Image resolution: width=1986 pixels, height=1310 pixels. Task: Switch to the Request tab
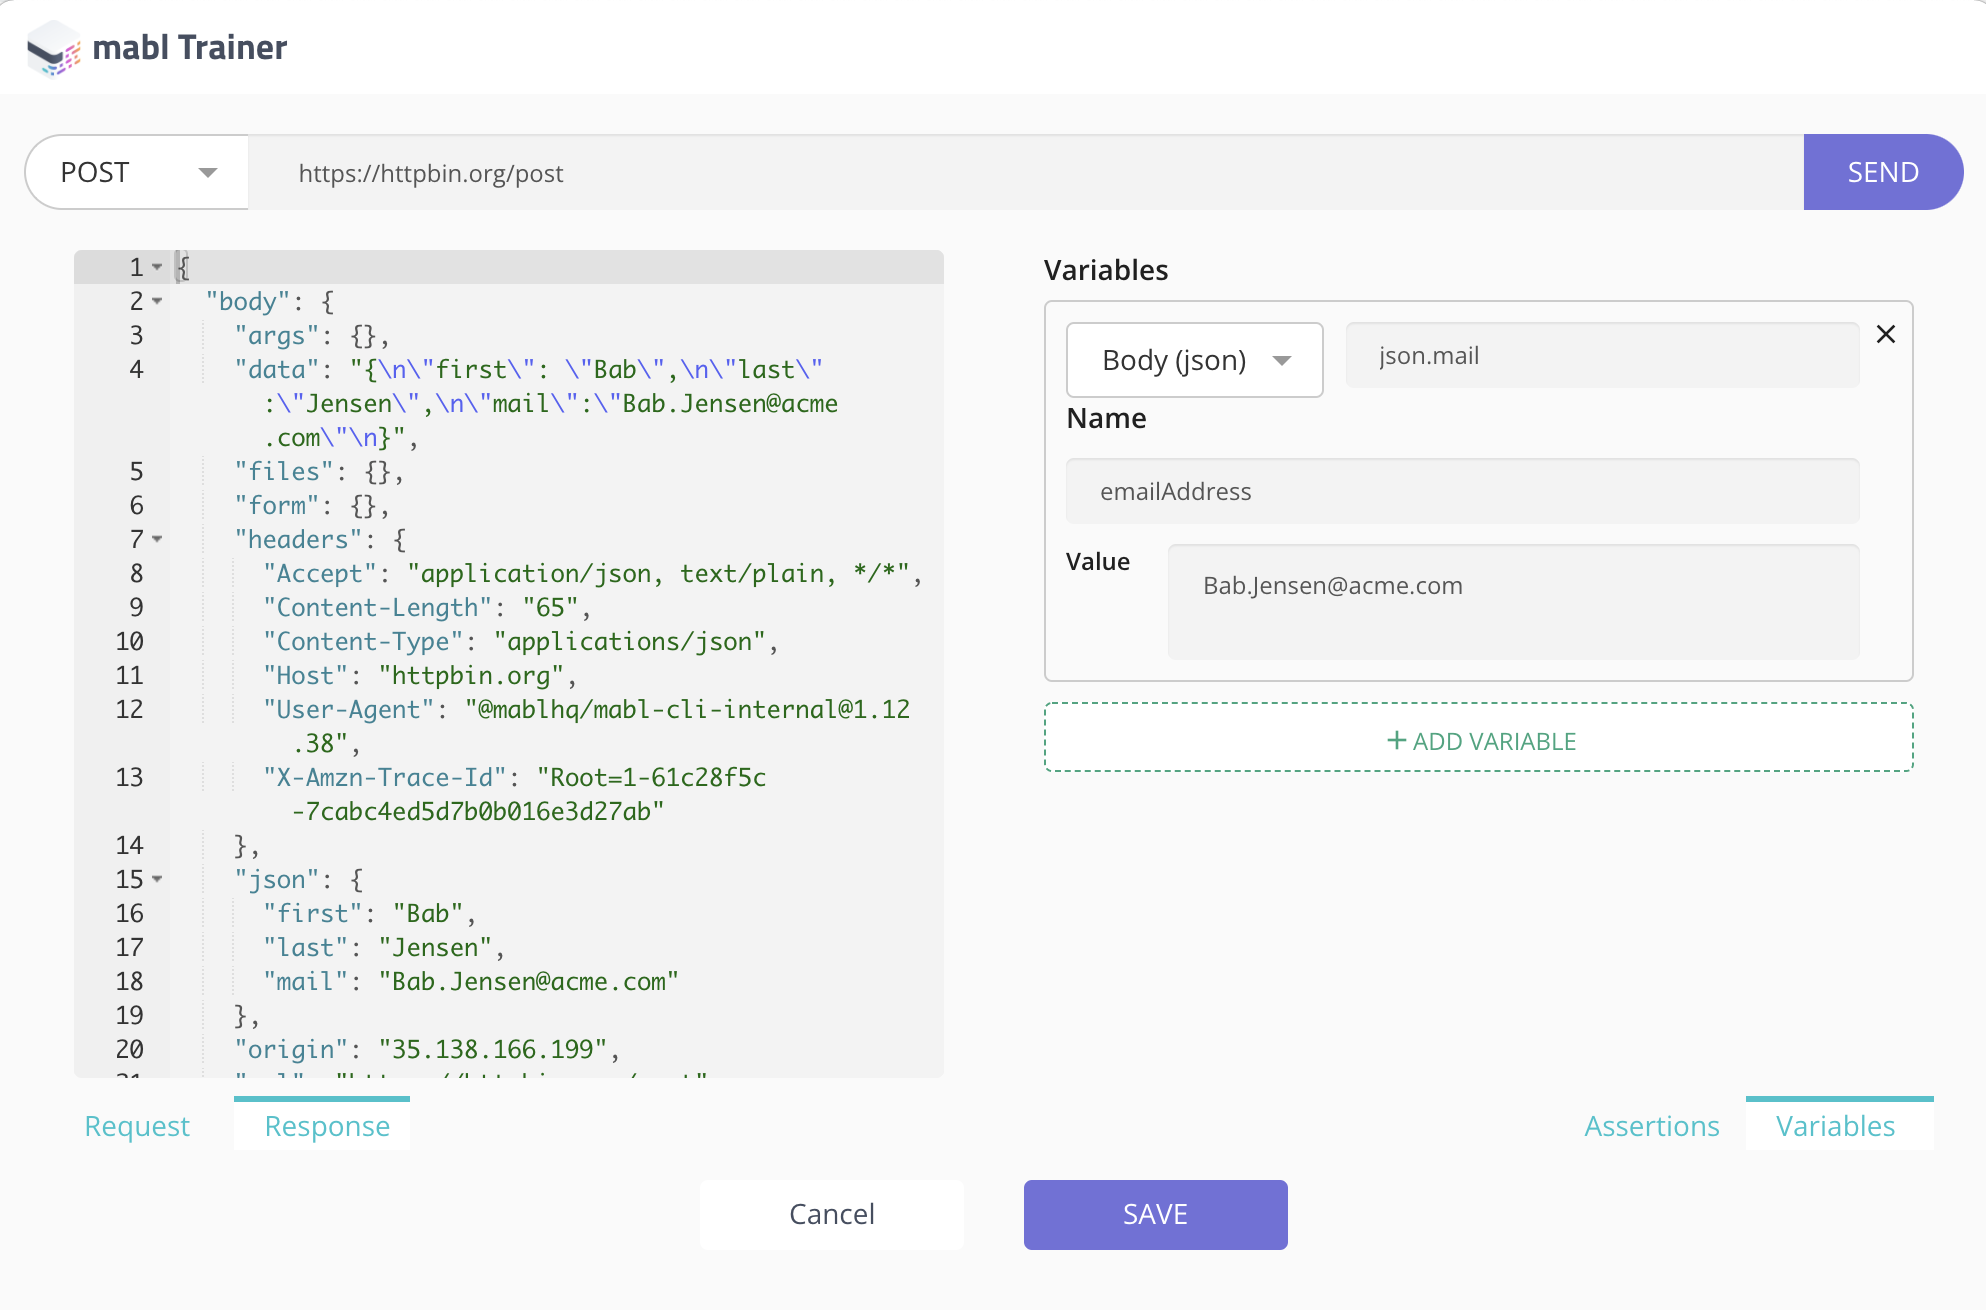point(137,1126)
